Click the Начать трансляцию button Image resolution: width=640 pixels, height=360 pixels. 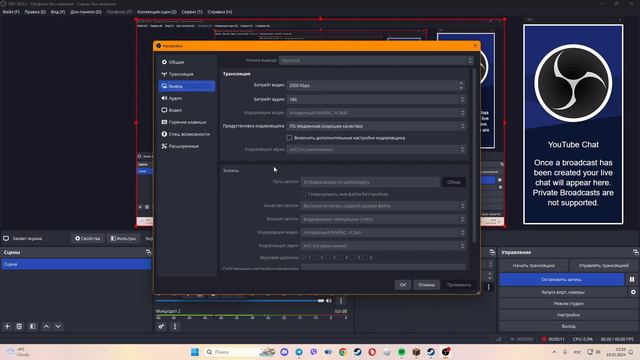coord(533,266)
